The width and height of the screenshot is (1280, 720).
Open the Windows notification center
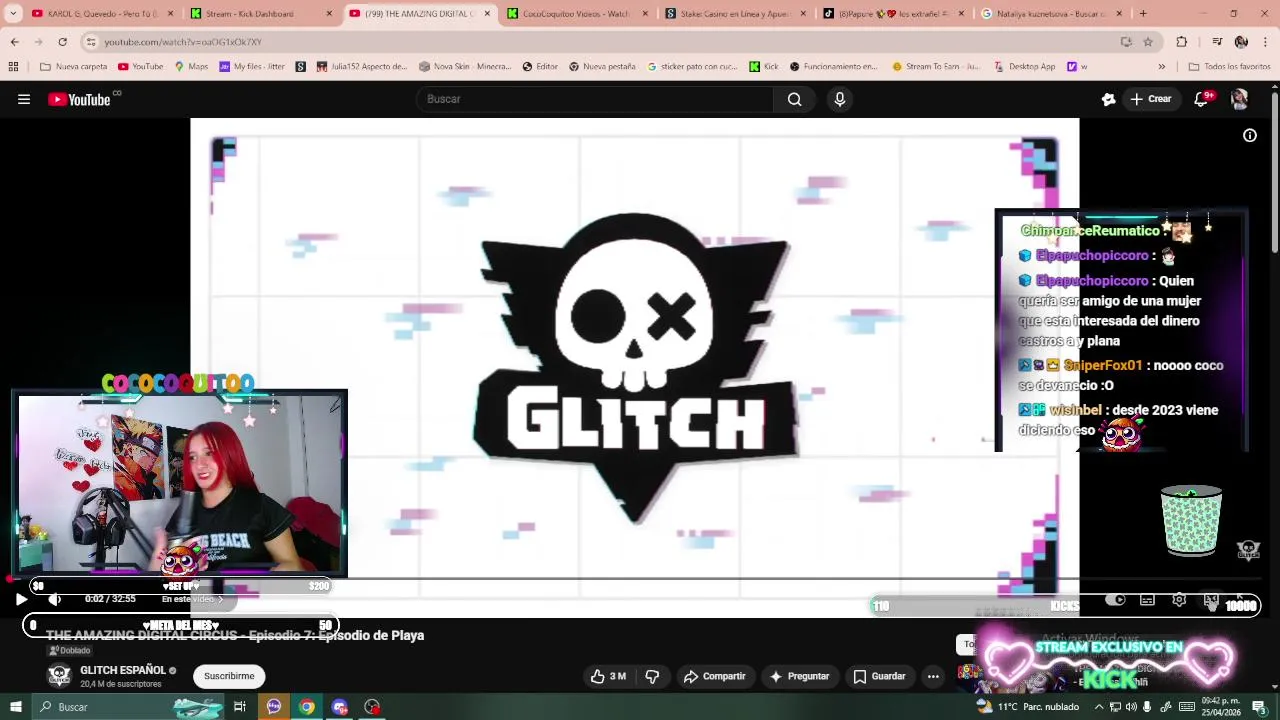[1260, 707]
